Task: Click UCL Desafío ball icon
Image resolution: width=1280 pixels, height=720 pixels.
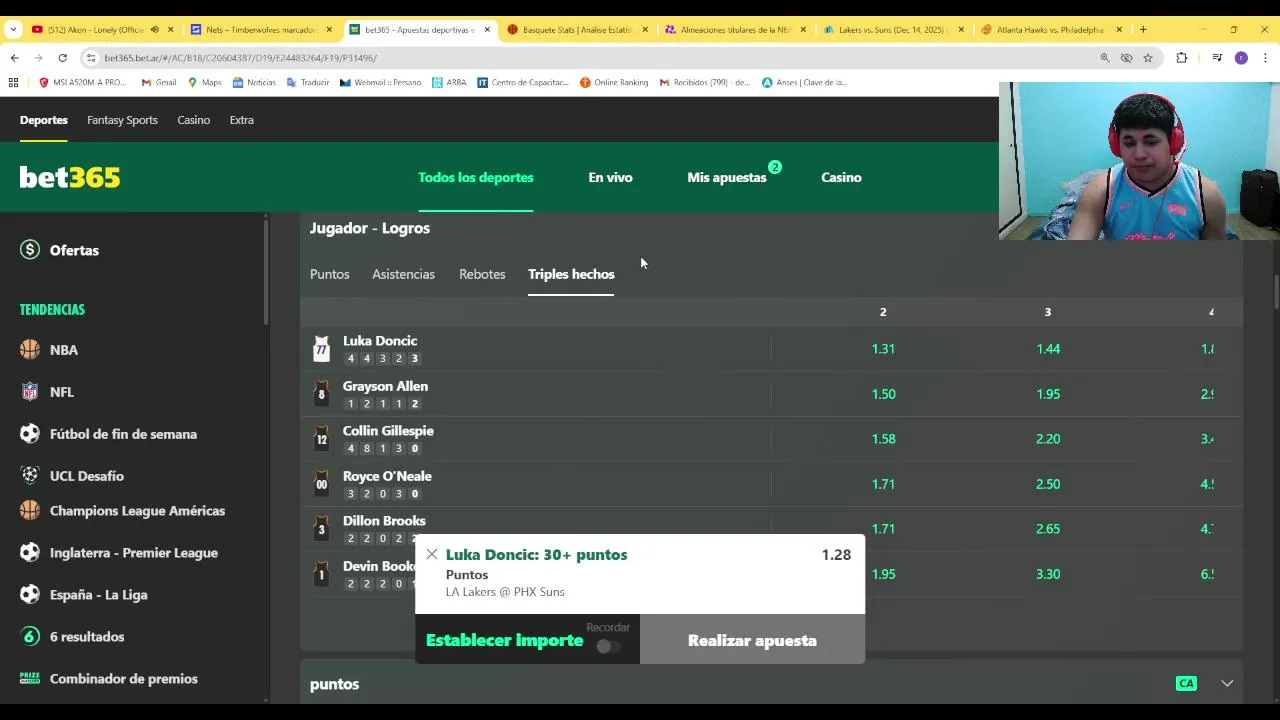Action: click(x=30, y=476)
